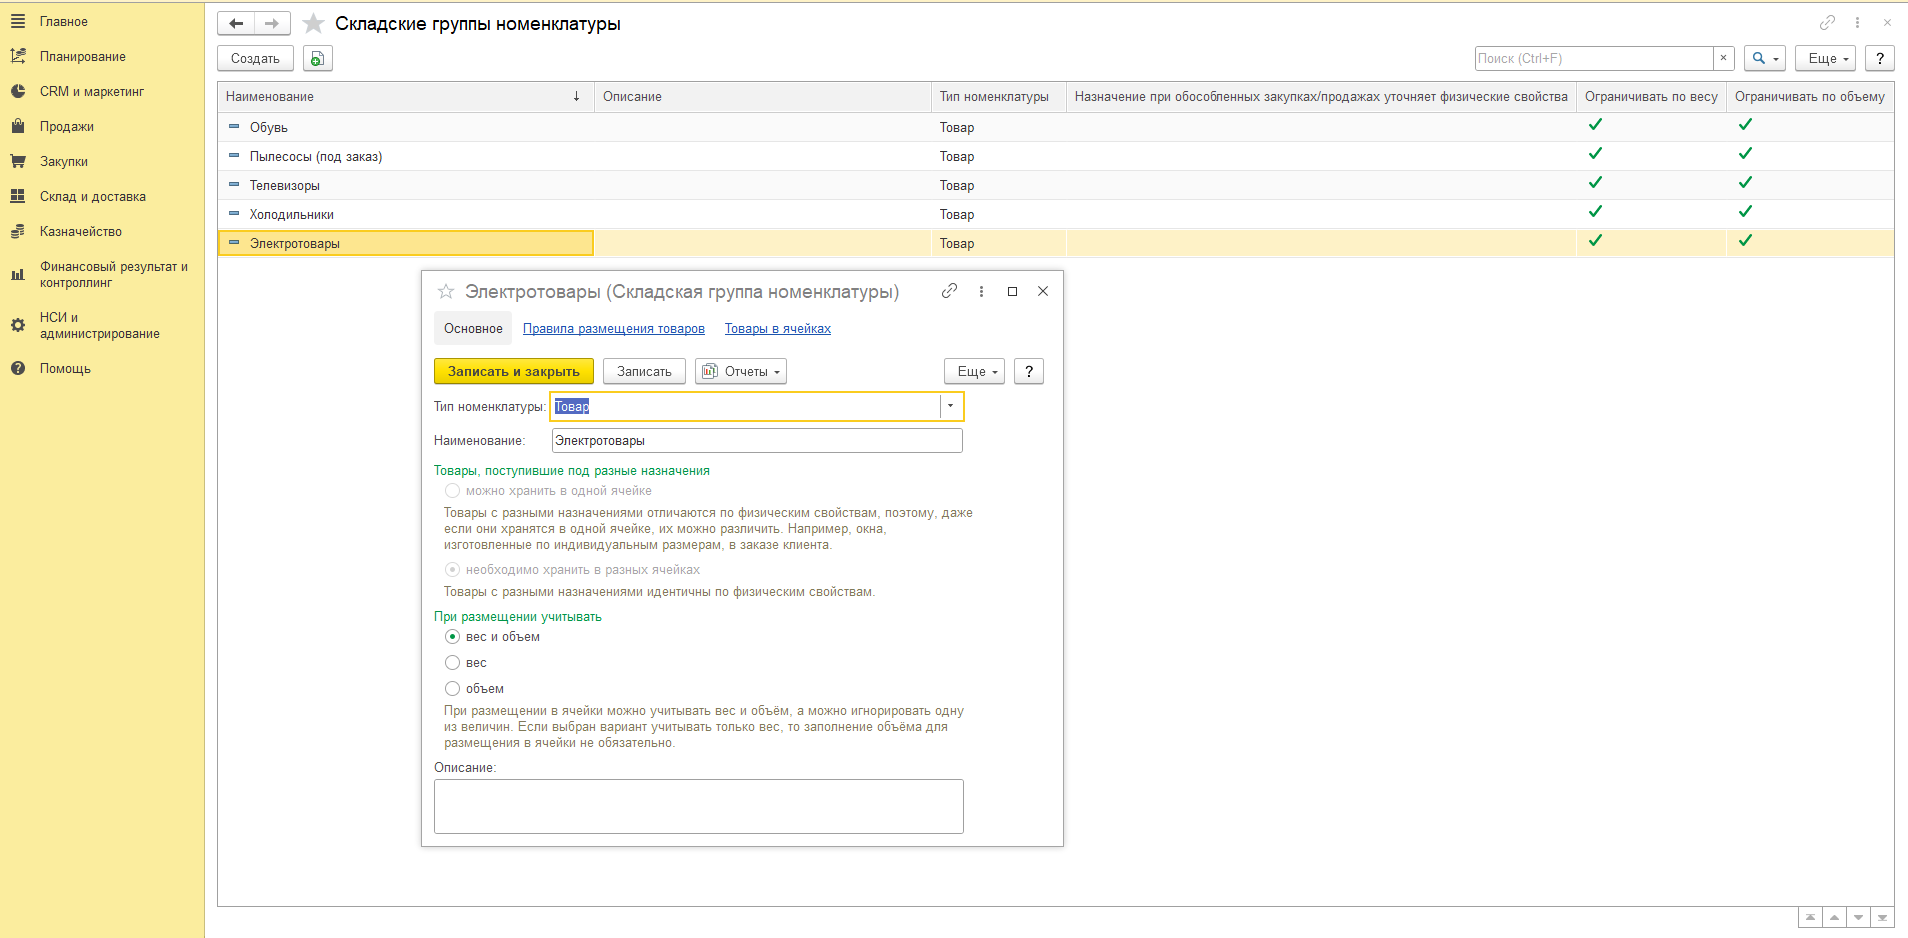Open Склад и доставка menu section
Image resolution: width=1908 pixels, height=938 pixels.
point(93,197)
